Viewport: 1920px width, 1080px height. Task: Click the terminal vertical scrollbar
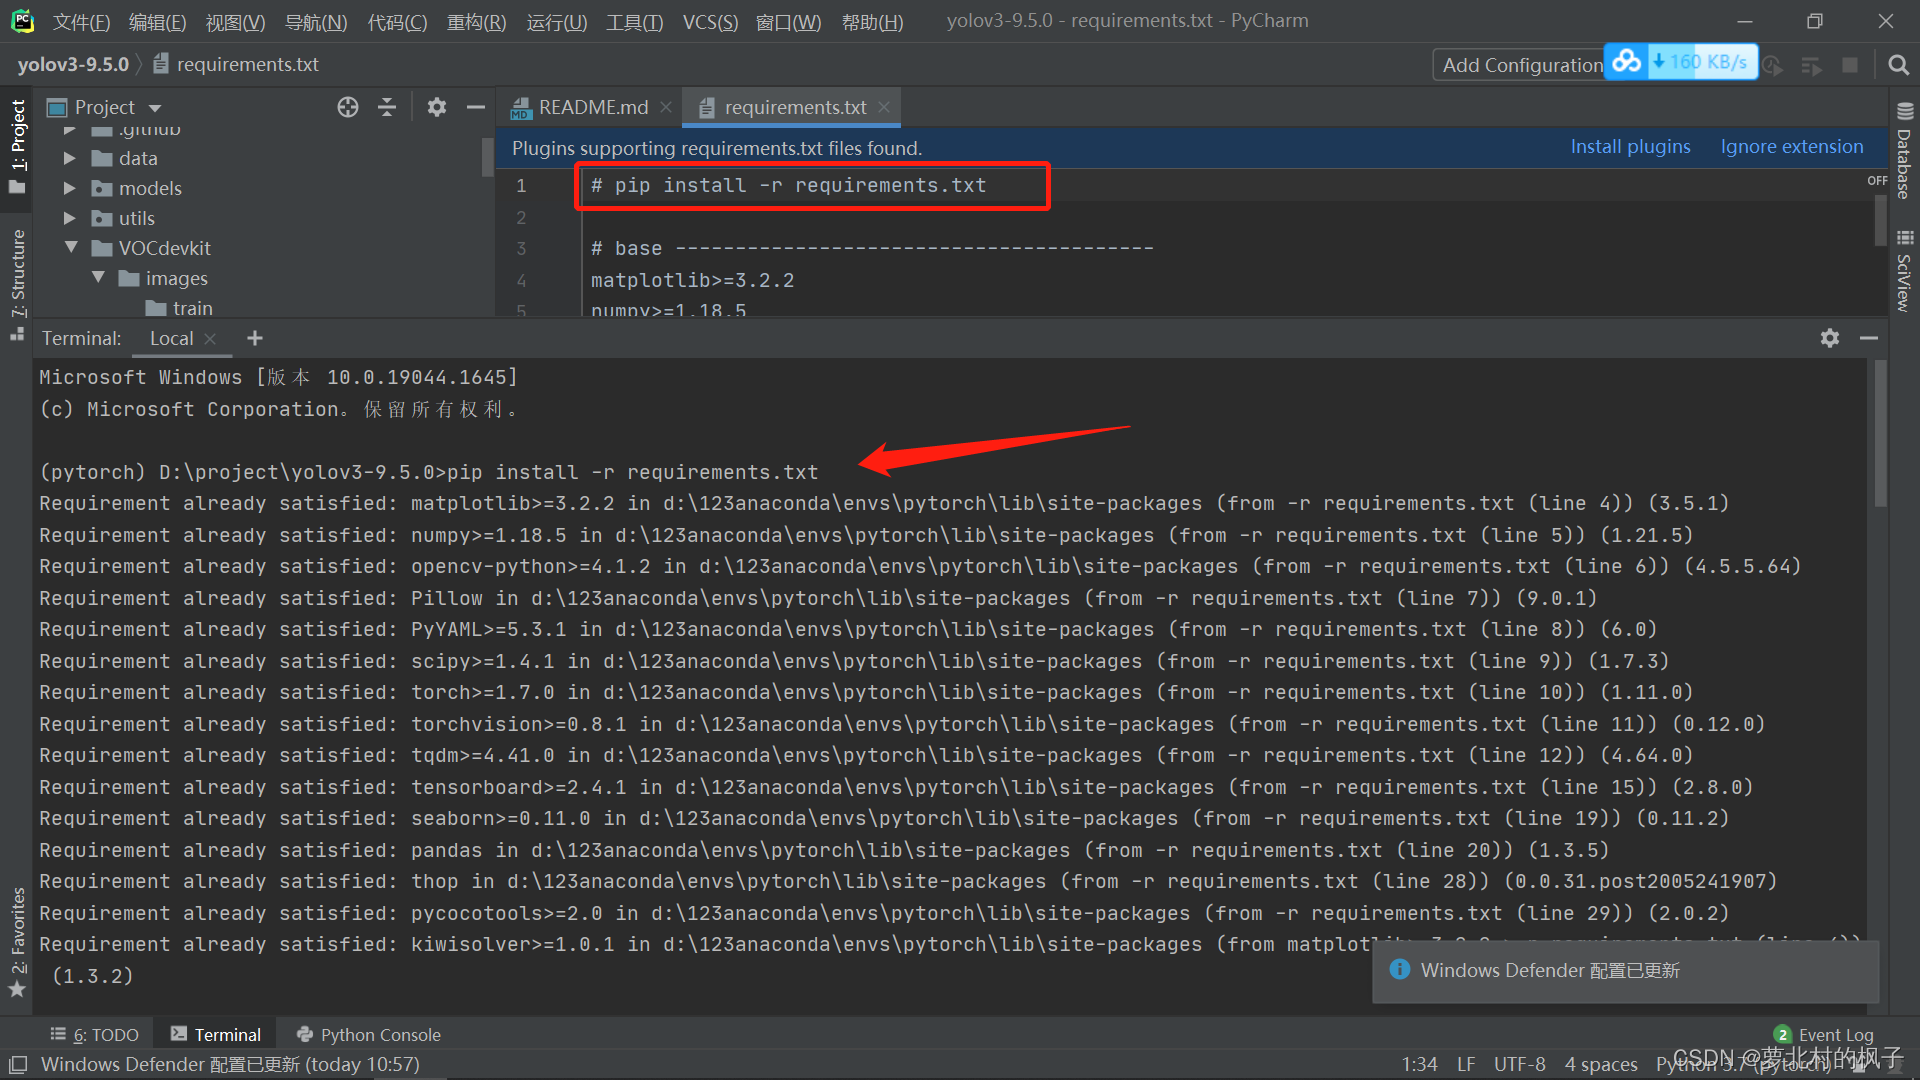click(x=1881, y=434)
